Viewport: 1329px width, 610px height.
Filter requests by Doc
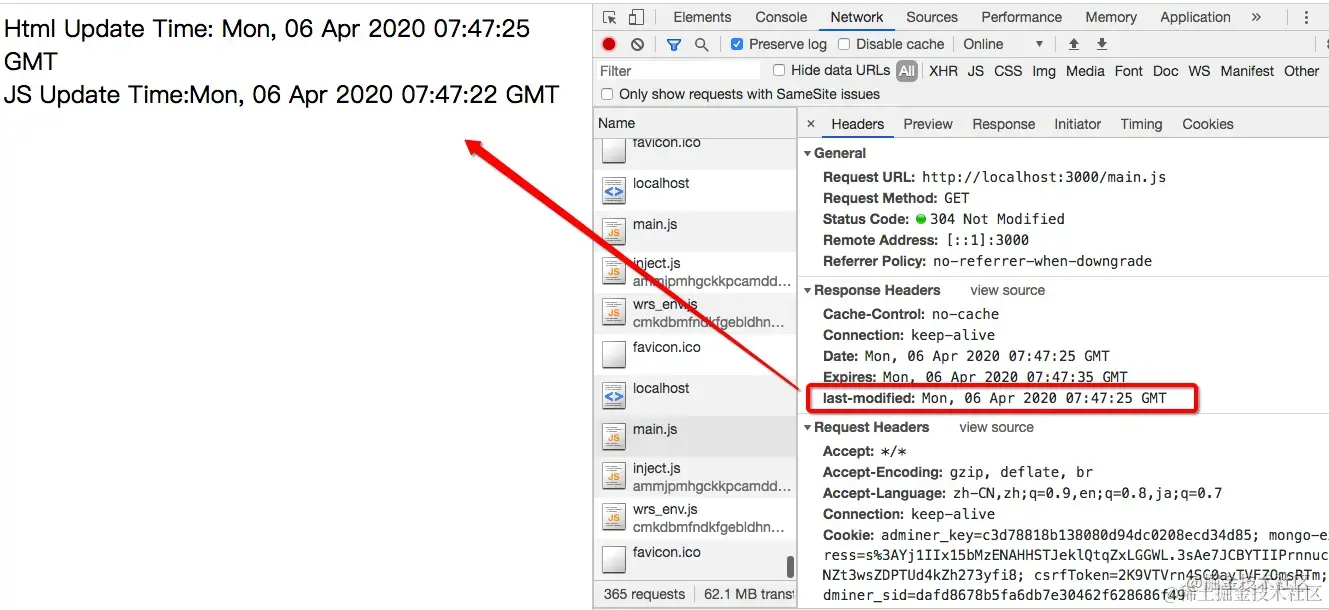click(1166, 71)
